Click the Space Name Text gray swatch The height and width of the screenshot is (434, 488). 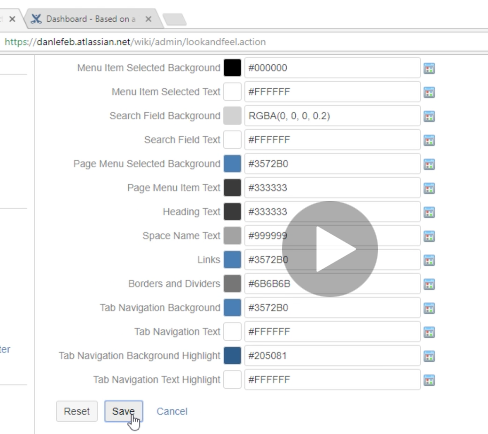click(232, 236)
